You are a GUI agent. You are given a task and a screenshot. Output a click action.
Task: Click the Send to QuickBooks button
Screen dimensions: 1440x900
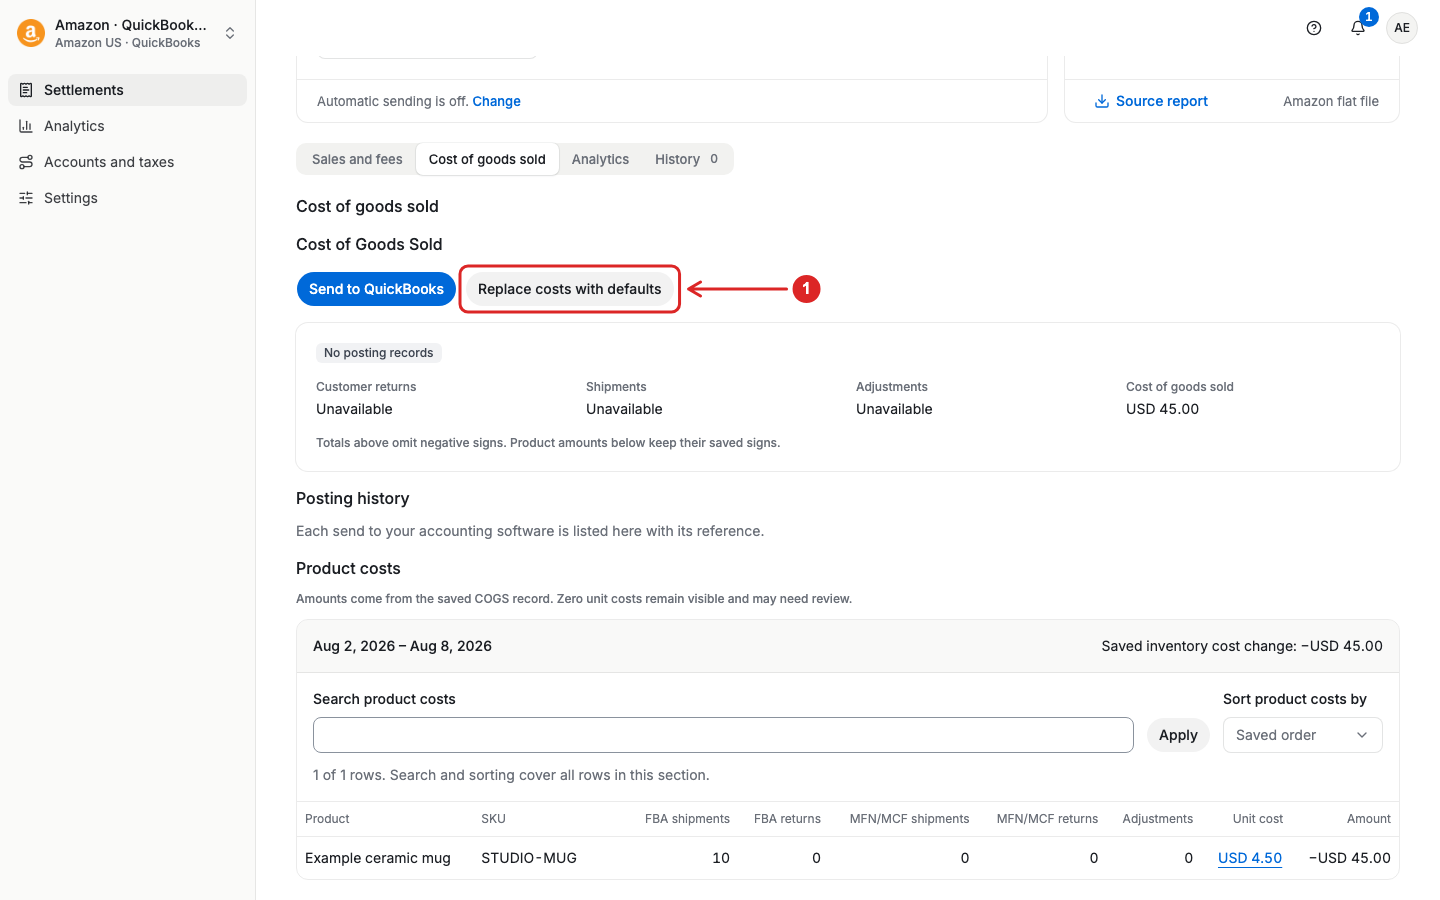tap(376, 289)
